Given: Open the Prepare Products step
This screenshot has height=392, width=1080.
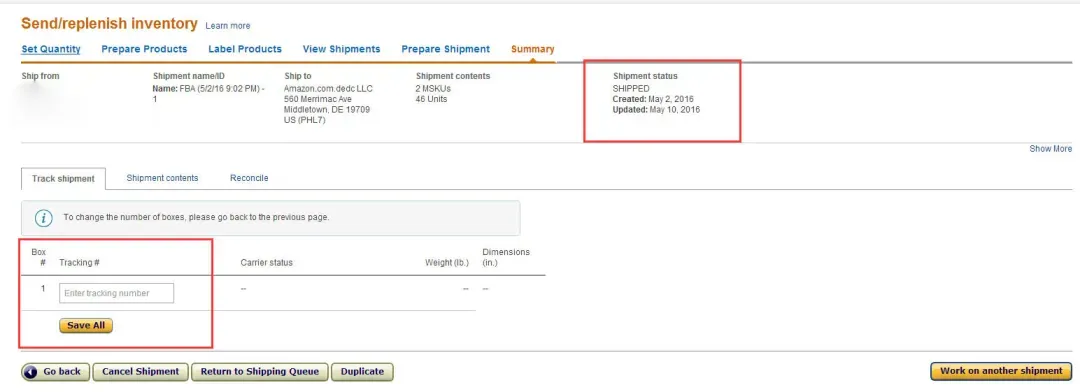Looking at the screenshot, I should 144,49.
